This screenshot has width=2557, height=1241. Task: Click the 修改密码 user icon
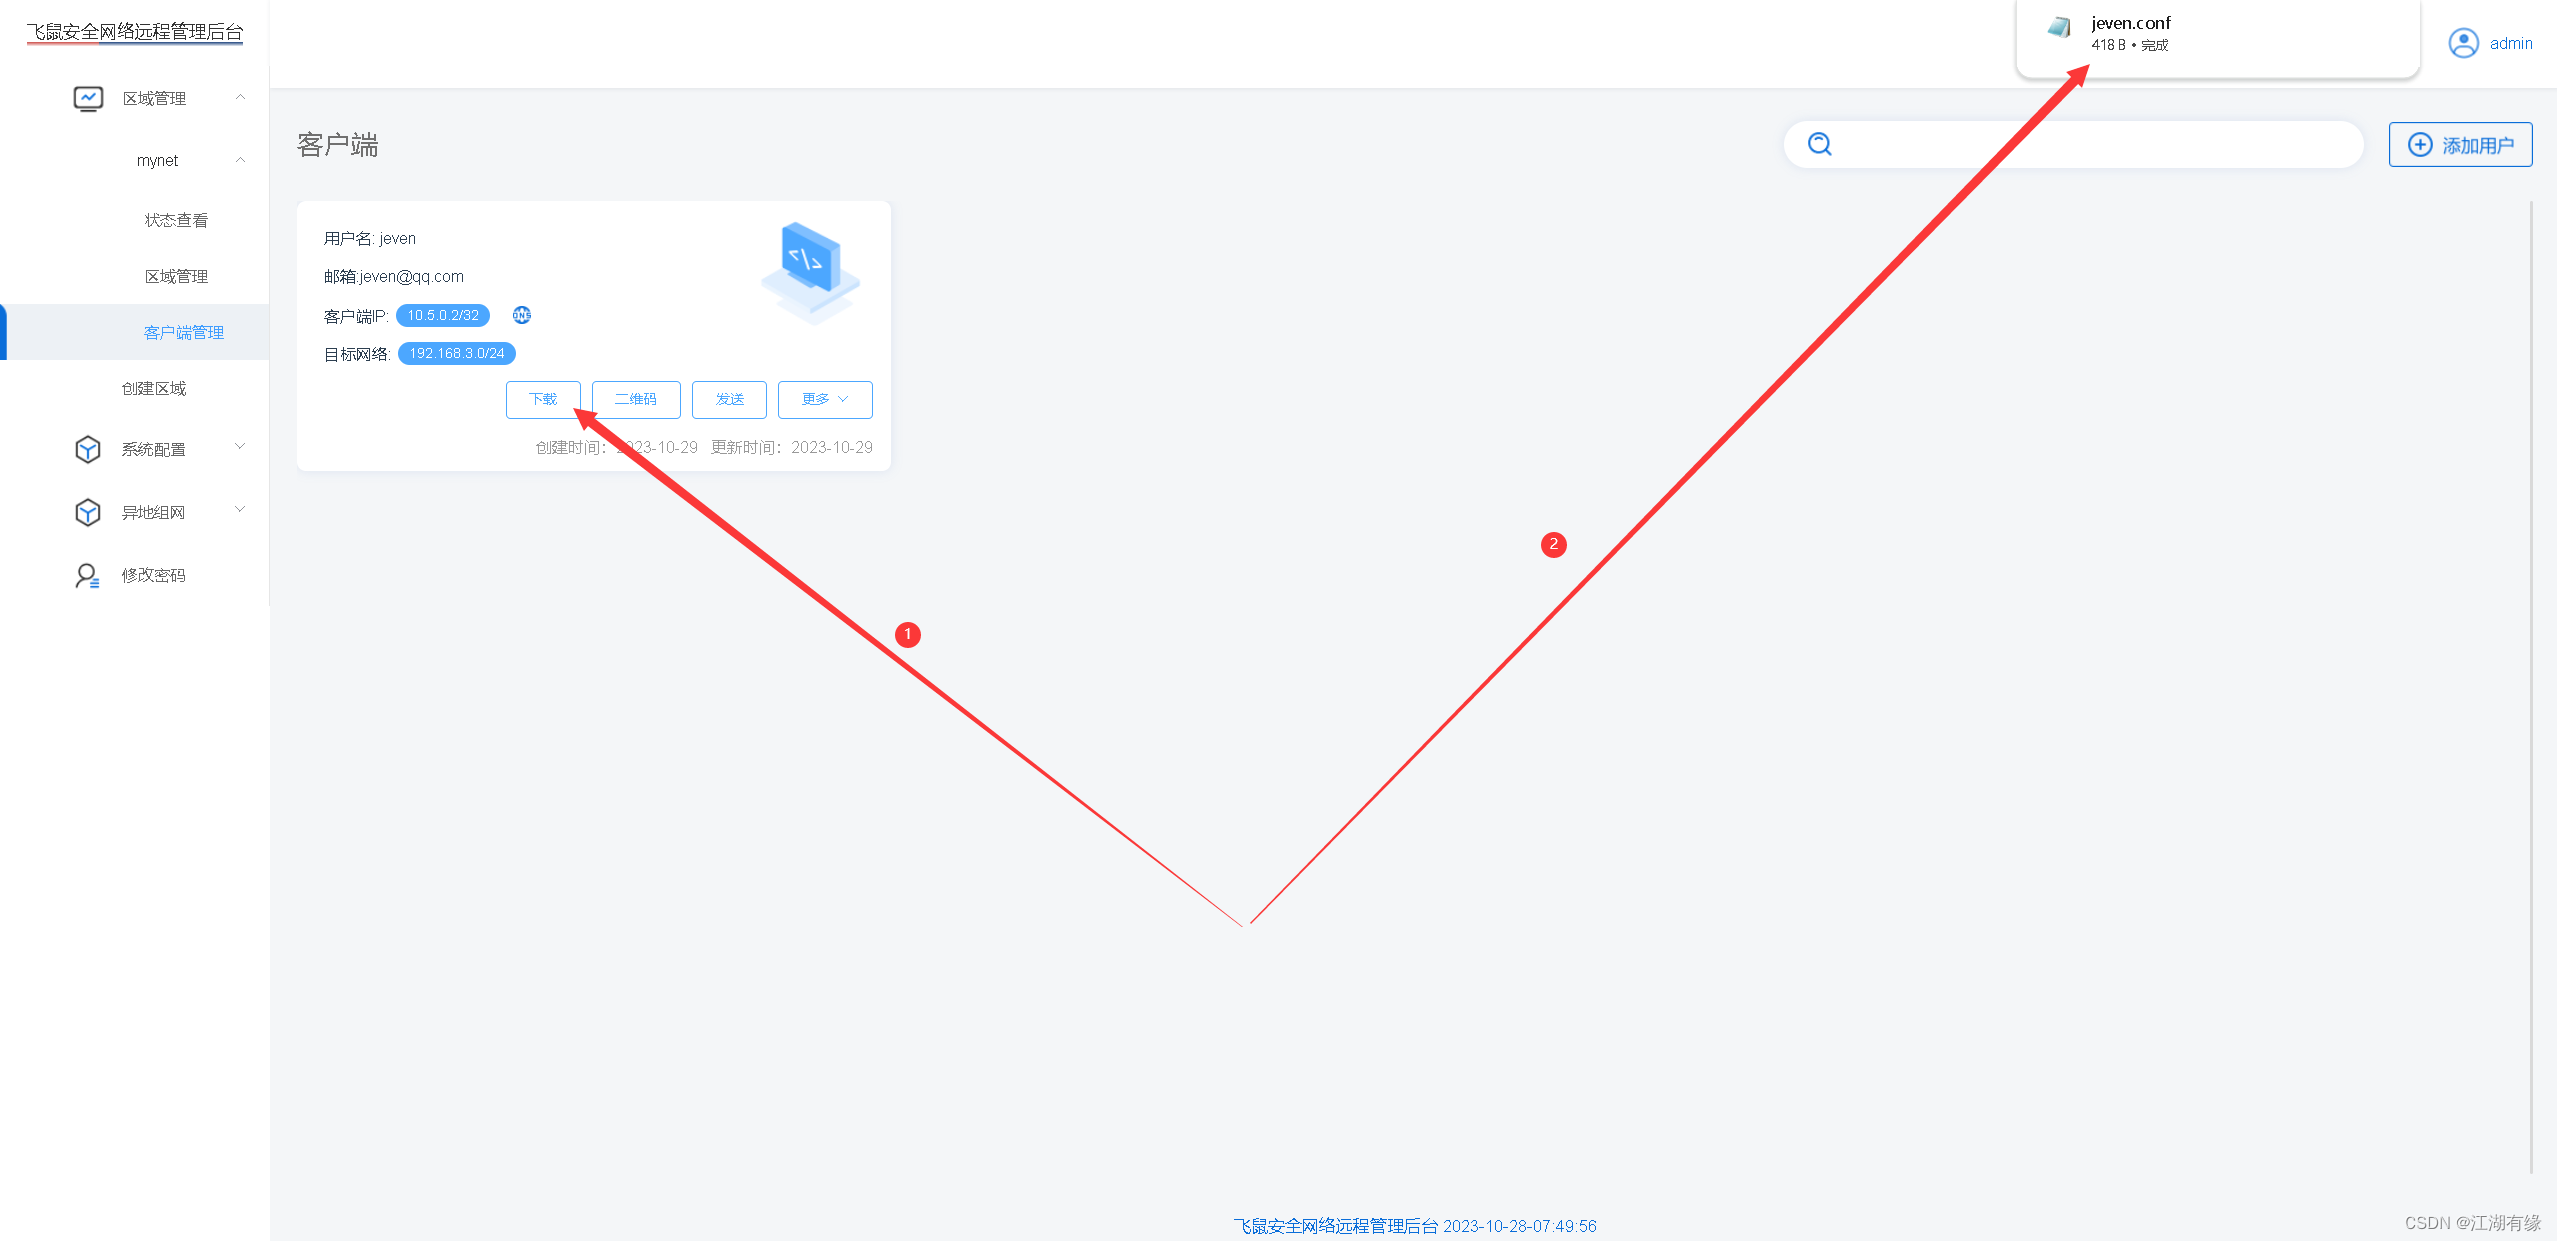click(88, 575)
